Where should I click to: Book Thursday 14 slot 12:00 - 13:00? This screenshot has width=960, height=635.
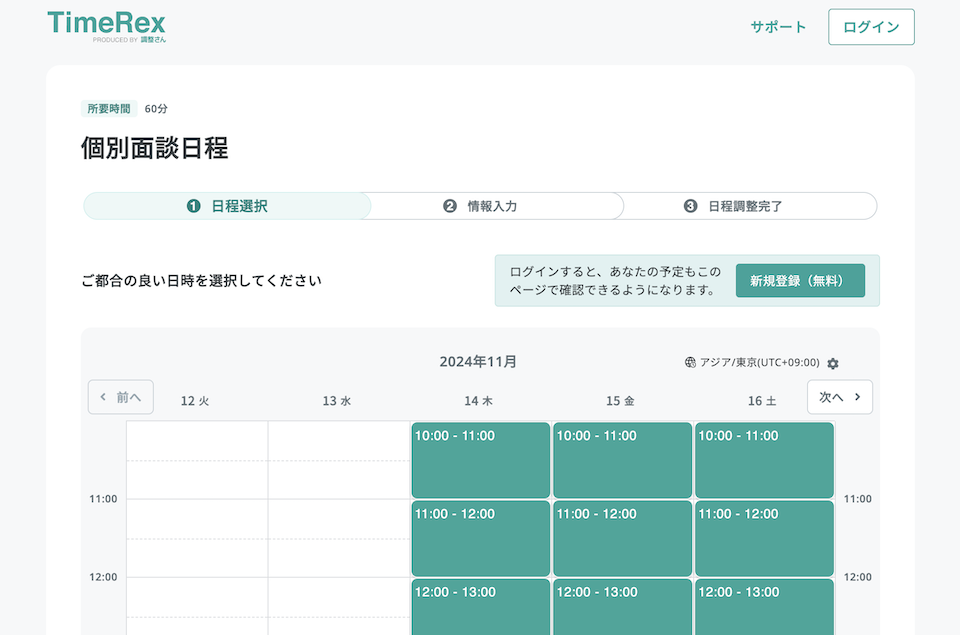tap(480, 607)
